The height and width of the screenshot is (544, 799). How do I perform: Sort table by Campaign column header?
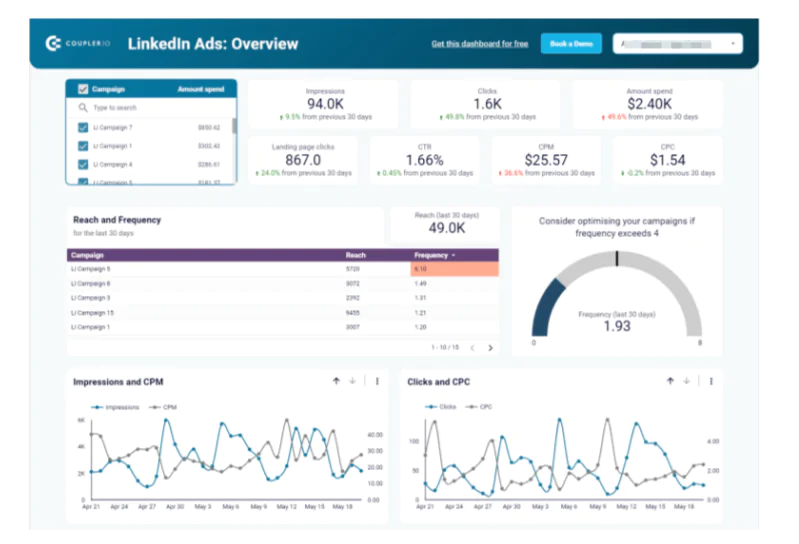click(x=87, y=255)
